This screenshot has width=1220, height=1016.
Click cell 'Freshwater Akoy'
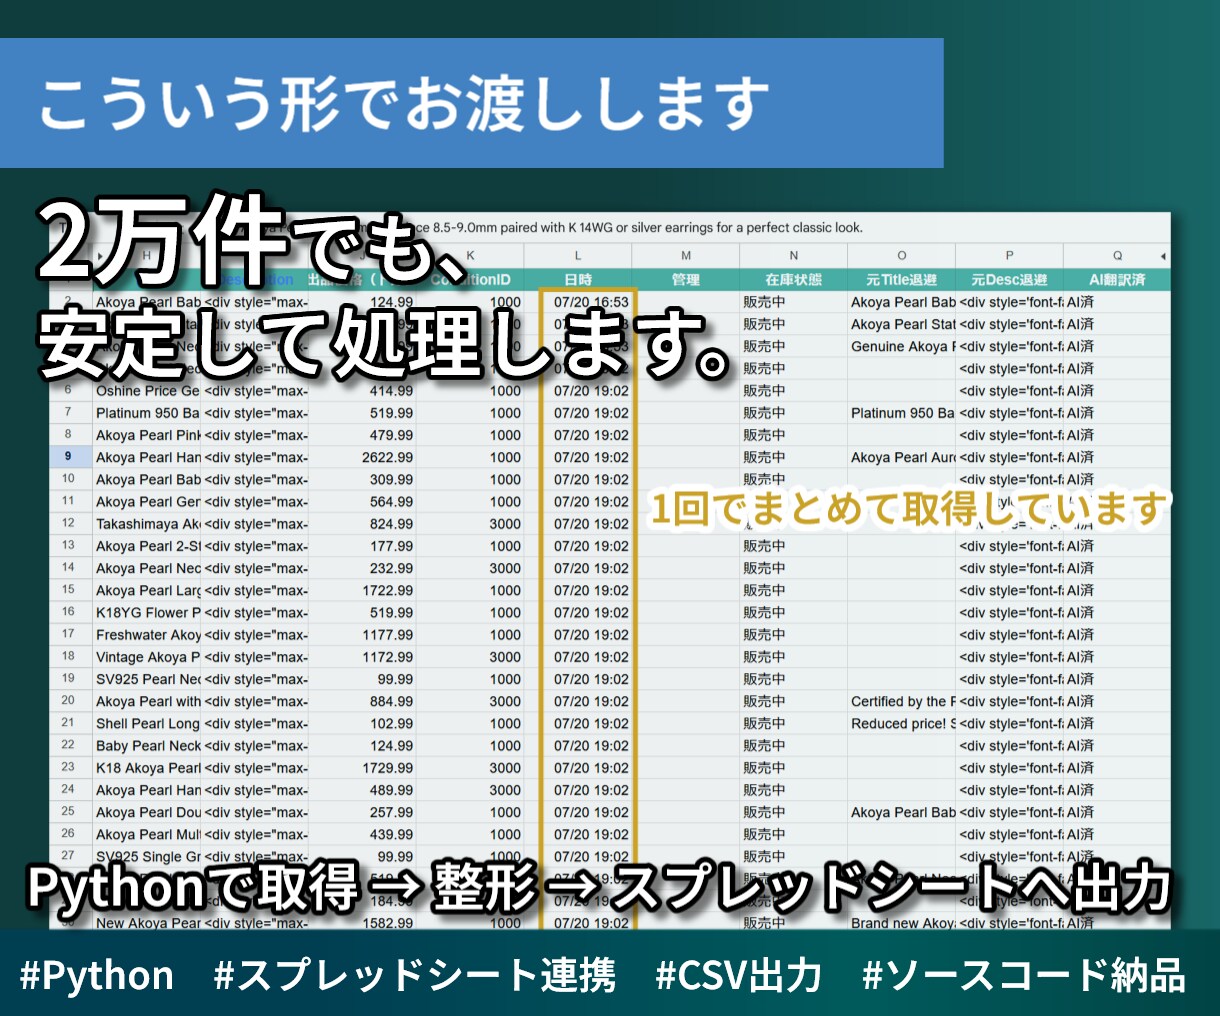[148, 635]
